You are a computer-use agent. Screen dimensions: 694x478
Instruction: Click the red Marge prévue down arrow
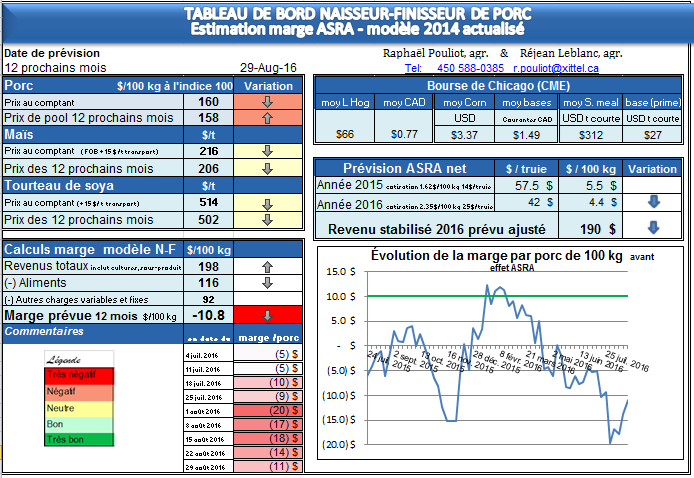coord(267,315)
